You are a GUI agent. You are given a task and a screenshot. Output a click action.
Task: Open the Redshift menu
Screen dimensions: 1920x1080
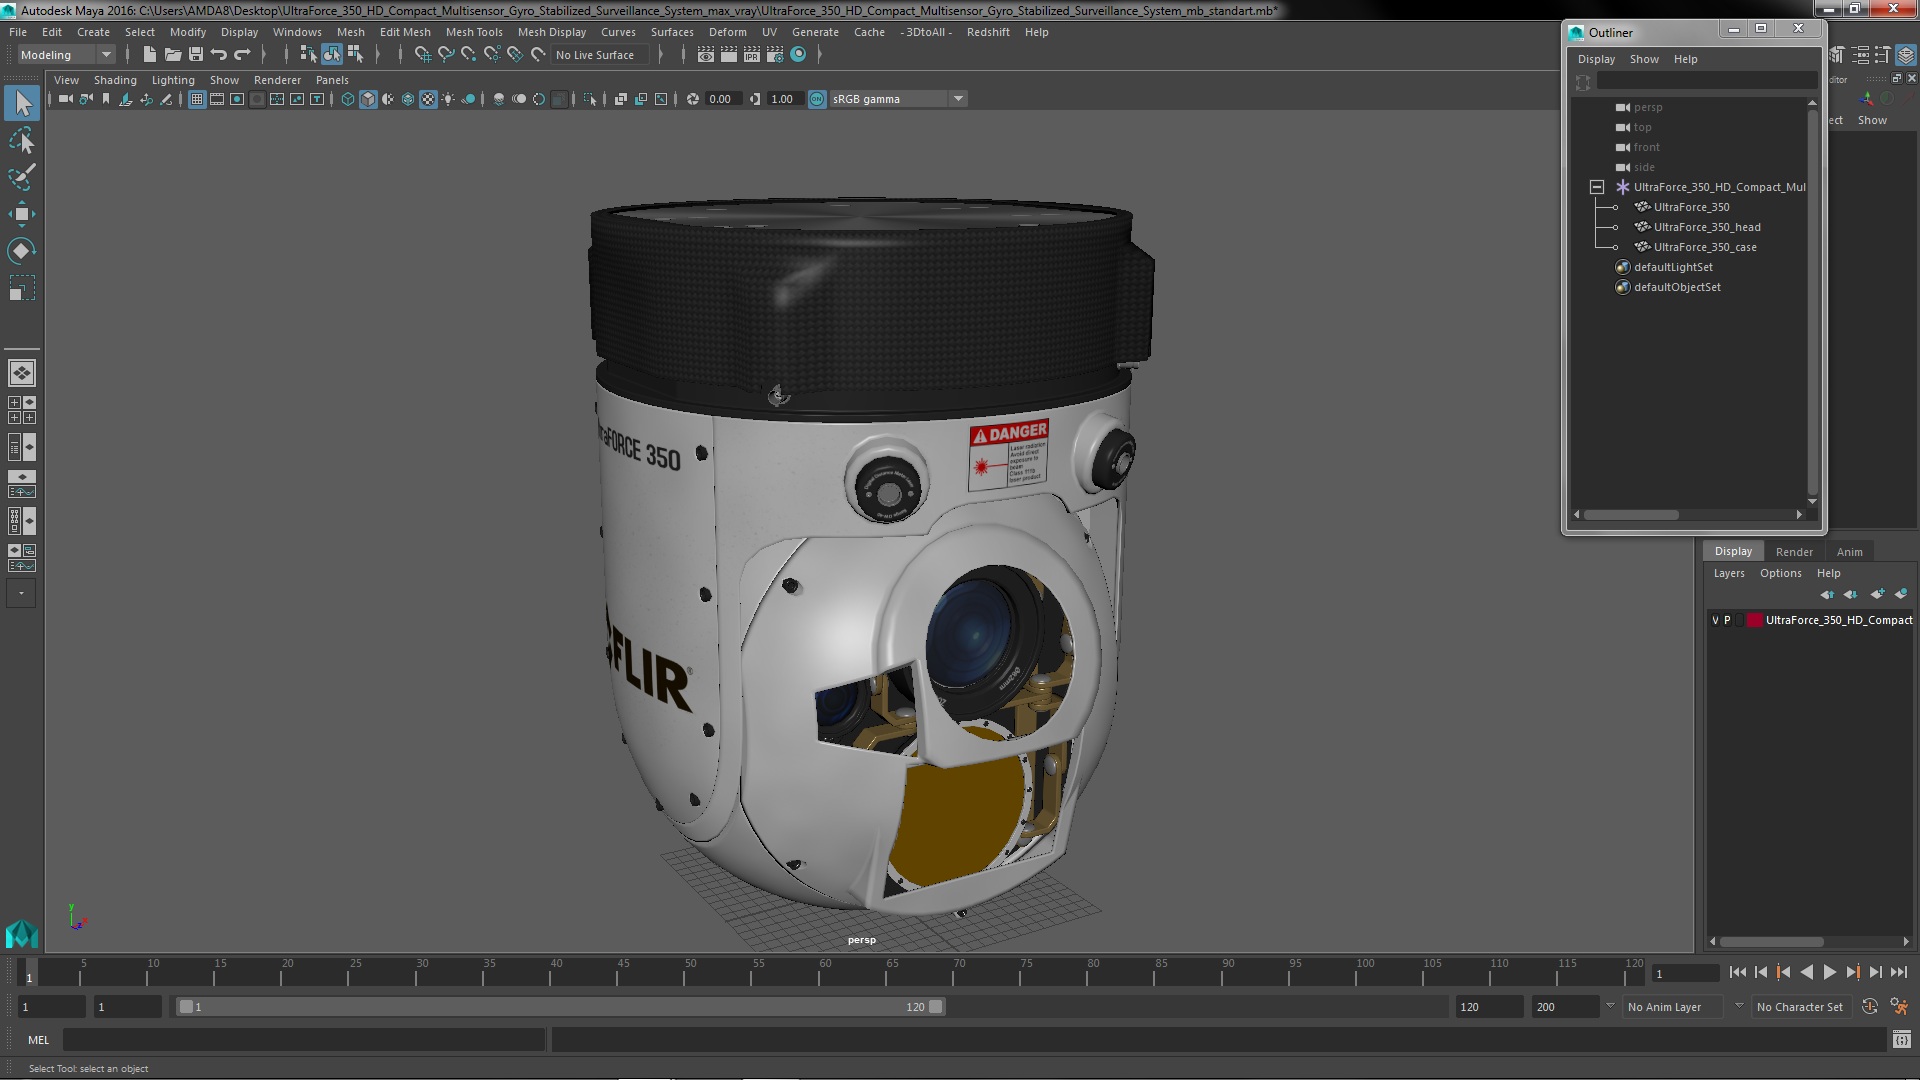988,32
